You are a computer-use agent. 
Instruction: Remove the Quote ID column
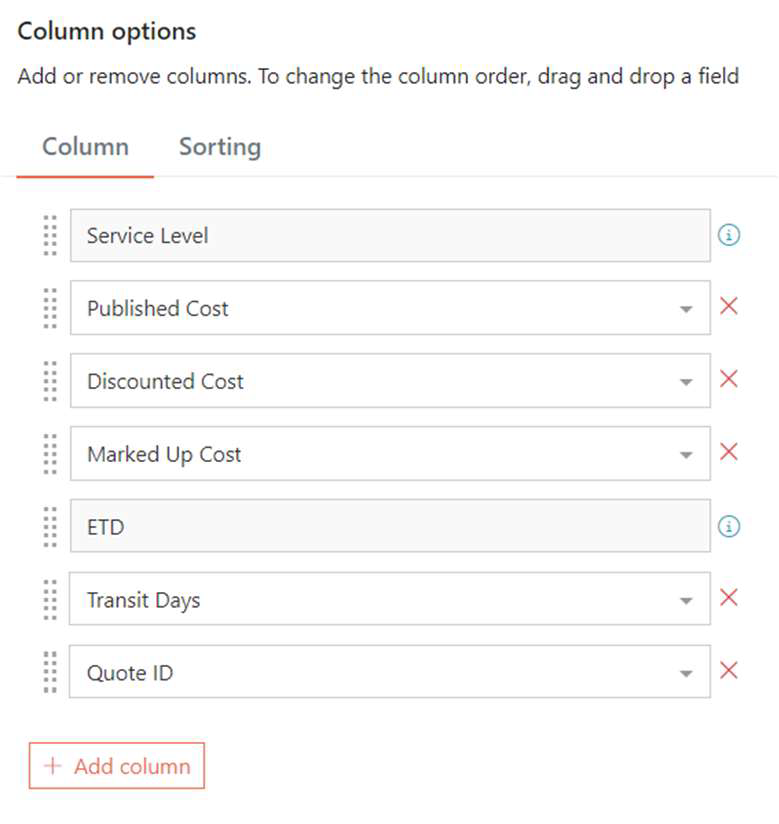pos(729,671)
